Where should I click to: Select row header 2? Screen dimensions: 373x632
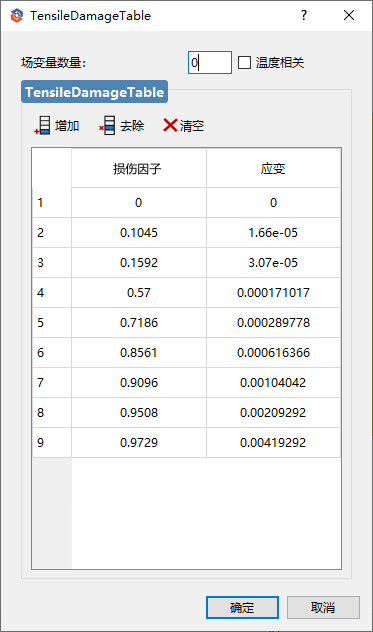(x=52, y=233)
